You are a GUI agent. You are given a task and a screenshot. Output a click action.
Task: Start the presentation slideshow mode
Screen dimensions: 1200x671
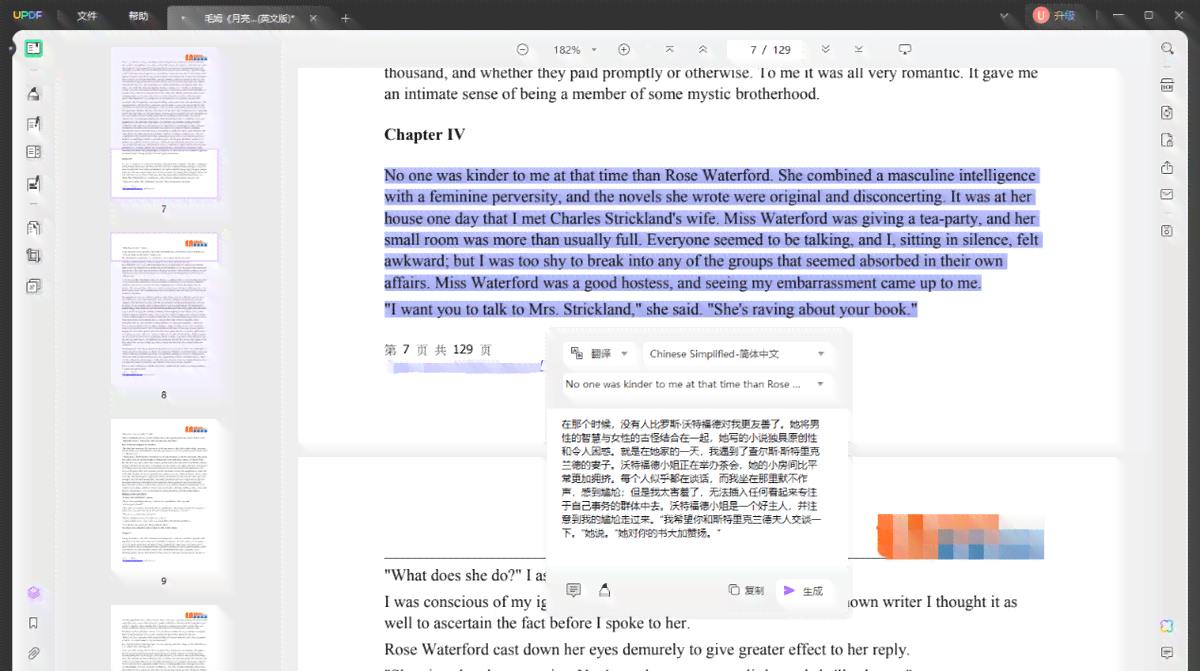(x=905, y=49)
